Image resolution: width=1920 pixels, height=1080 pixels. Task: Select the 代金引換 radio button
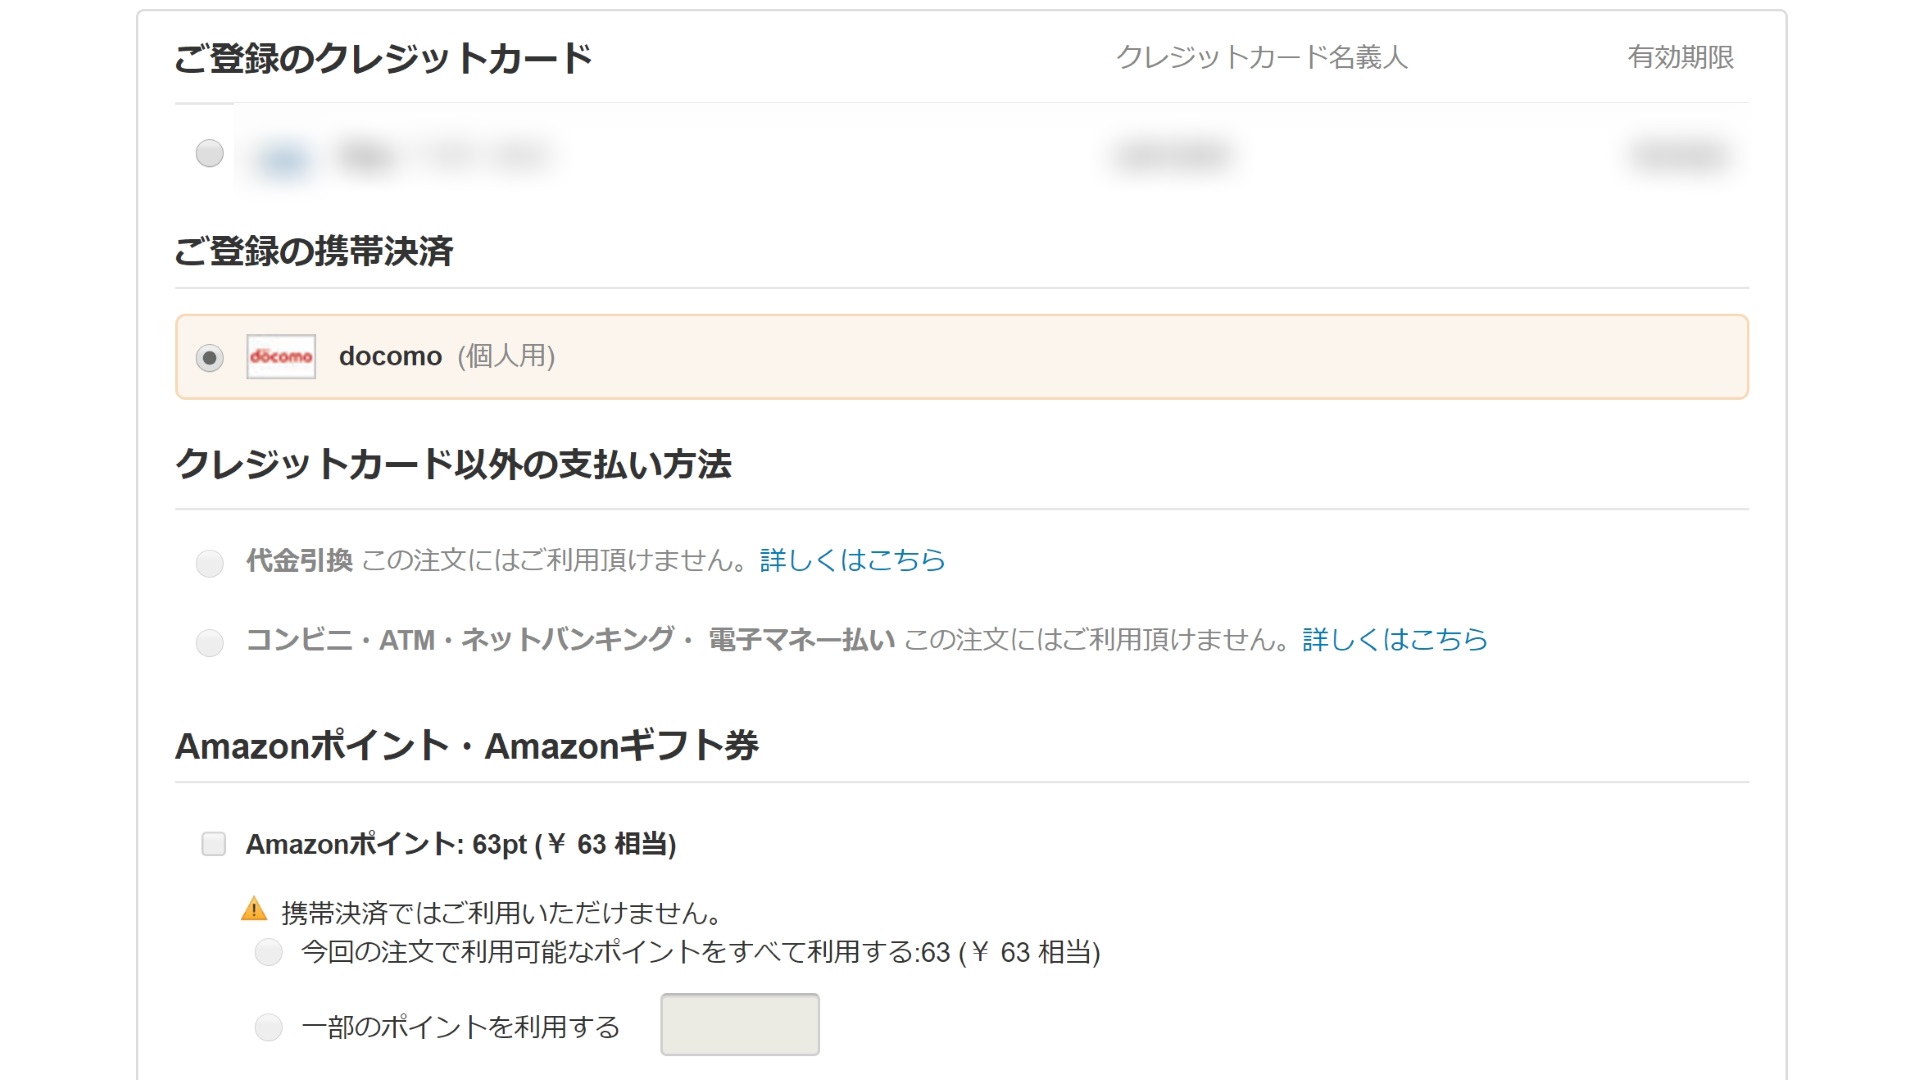pos(210,563)
